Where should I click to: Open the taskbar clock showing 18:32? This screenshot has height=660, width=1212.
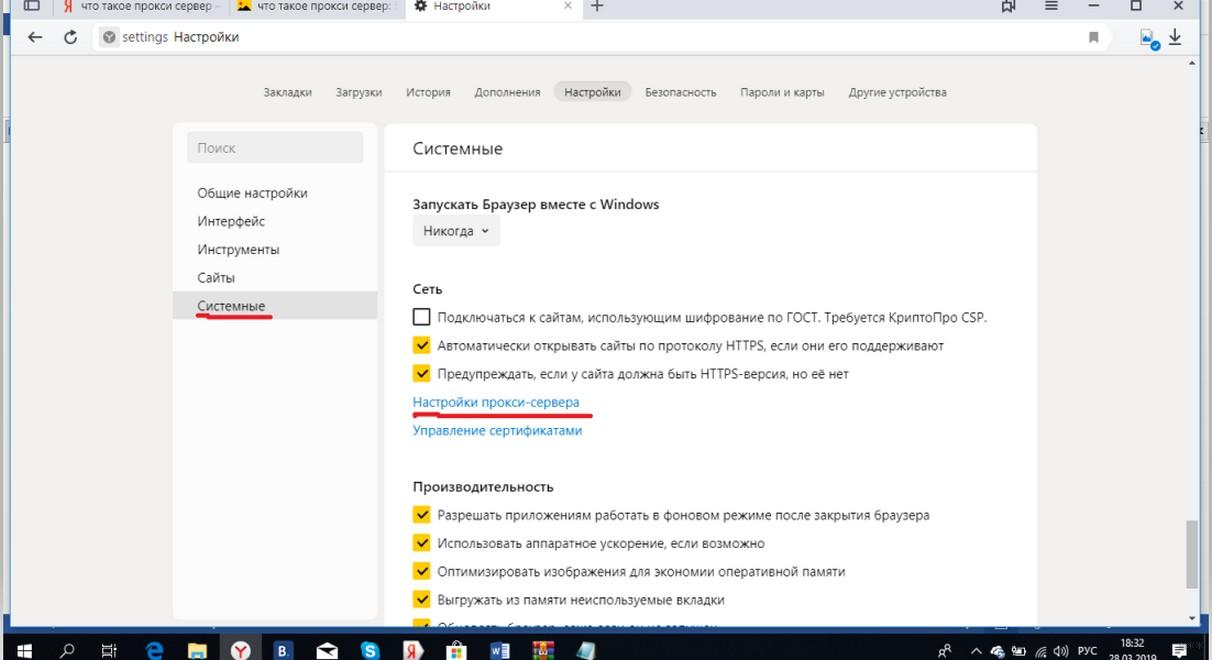[1133, 650]
